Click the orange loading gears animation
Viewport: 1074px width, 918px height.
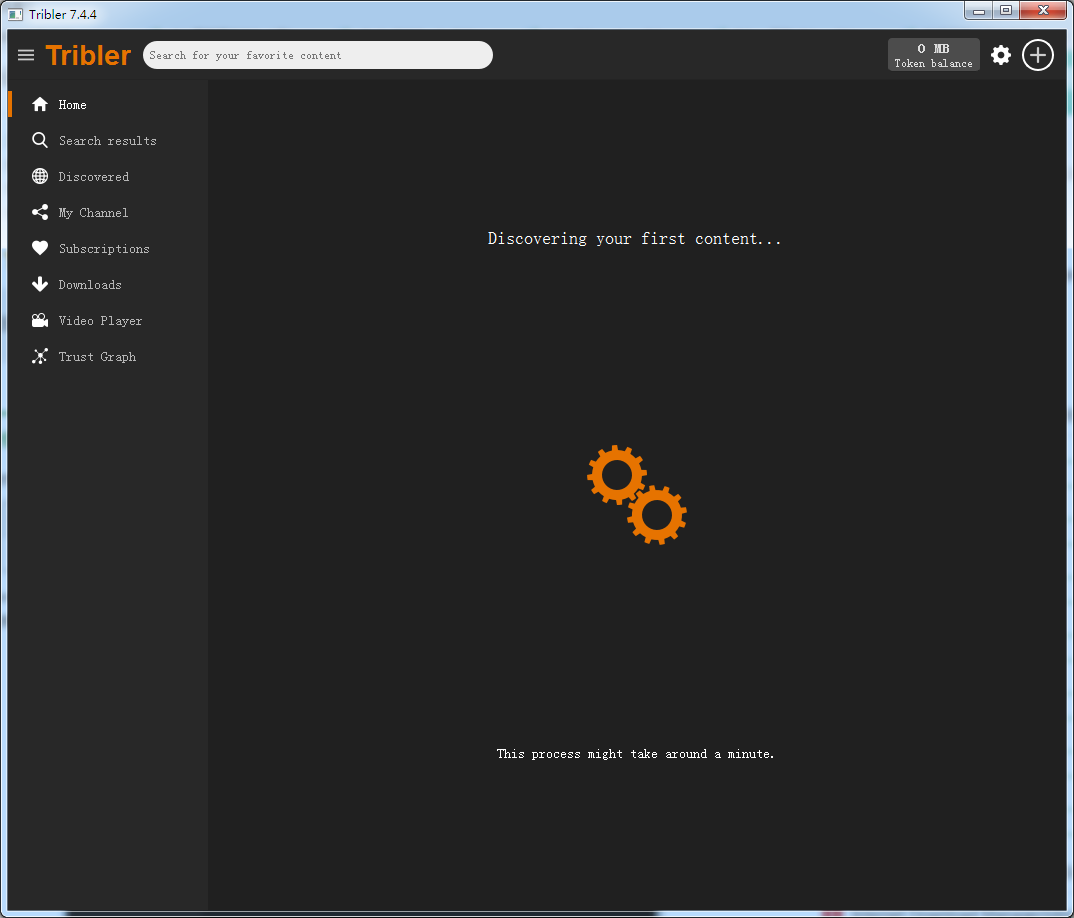[637, 495]
